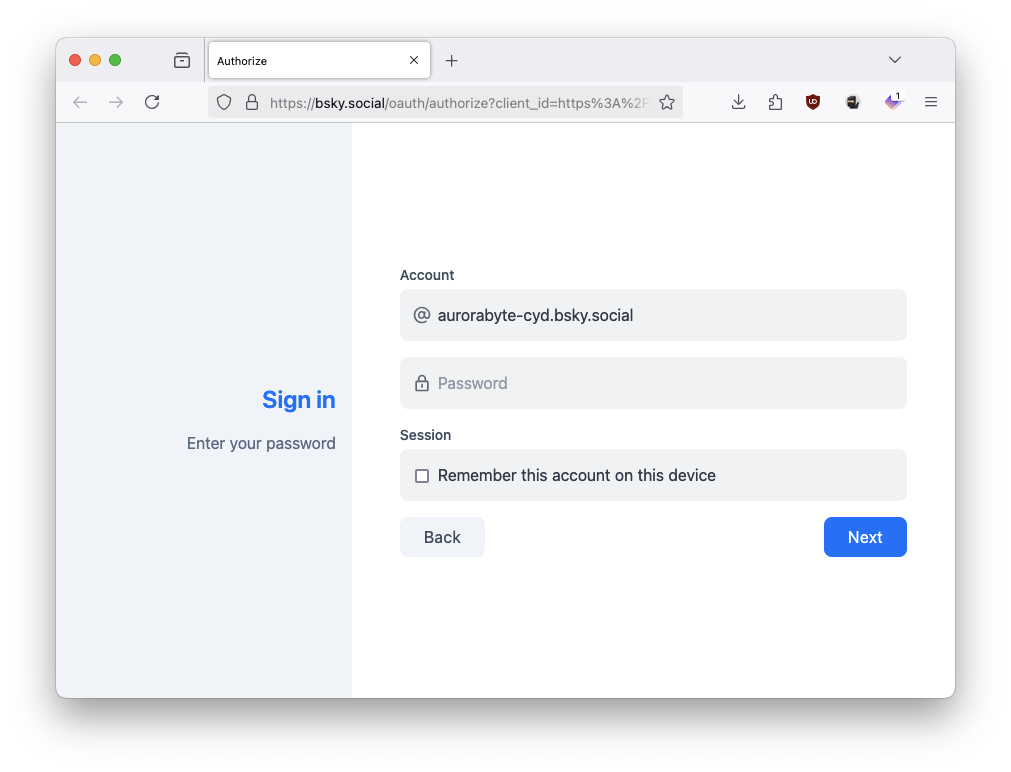
Task: Select the Authorize tab
Action: pos(300,61)
